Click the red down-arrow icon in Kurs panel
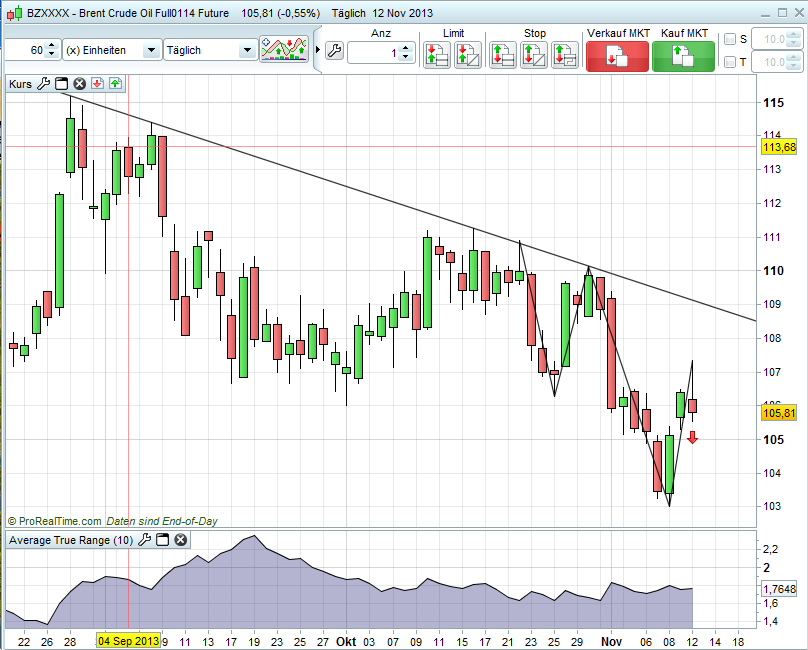The image size is (808, 650). 97,84
